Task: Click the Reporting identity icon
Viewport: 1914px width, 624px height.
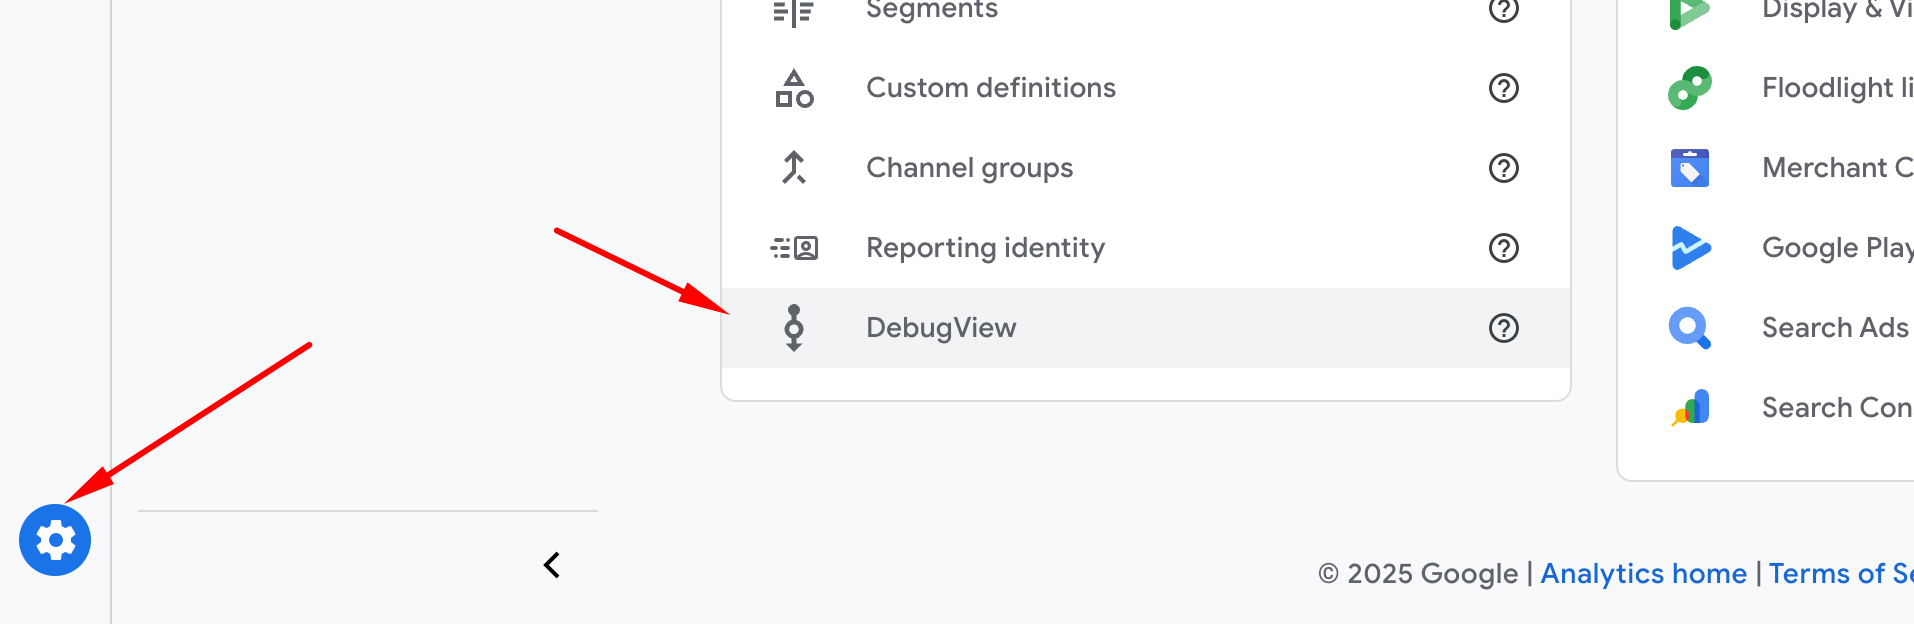Action: coord(794,248)
